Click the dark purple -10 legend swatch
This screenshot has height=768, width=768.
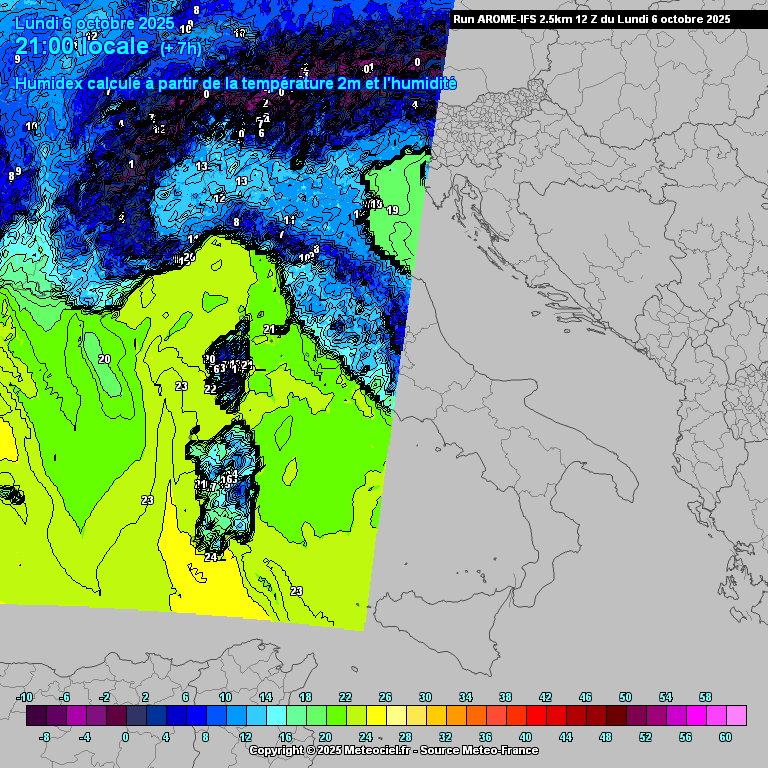coord(36,716)
